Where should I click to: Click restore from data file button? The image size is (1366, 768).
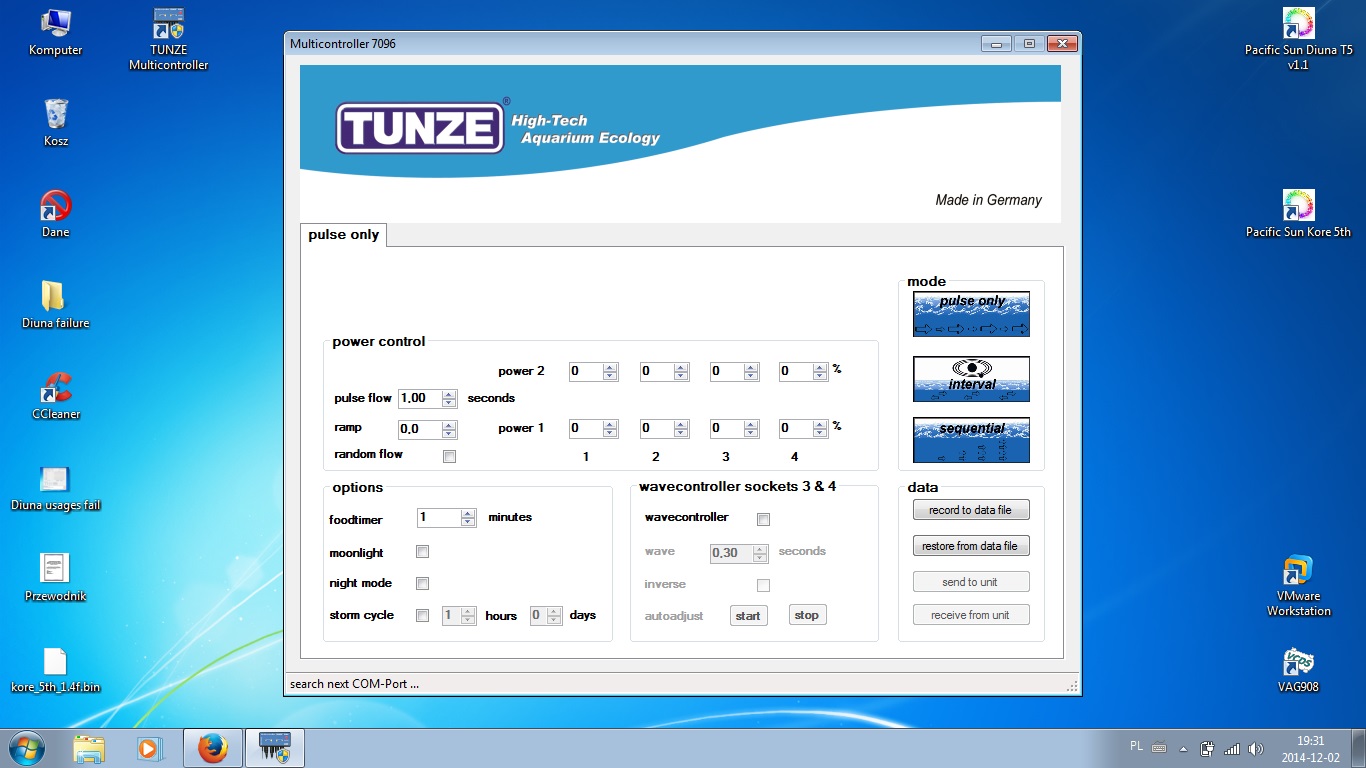970,546
